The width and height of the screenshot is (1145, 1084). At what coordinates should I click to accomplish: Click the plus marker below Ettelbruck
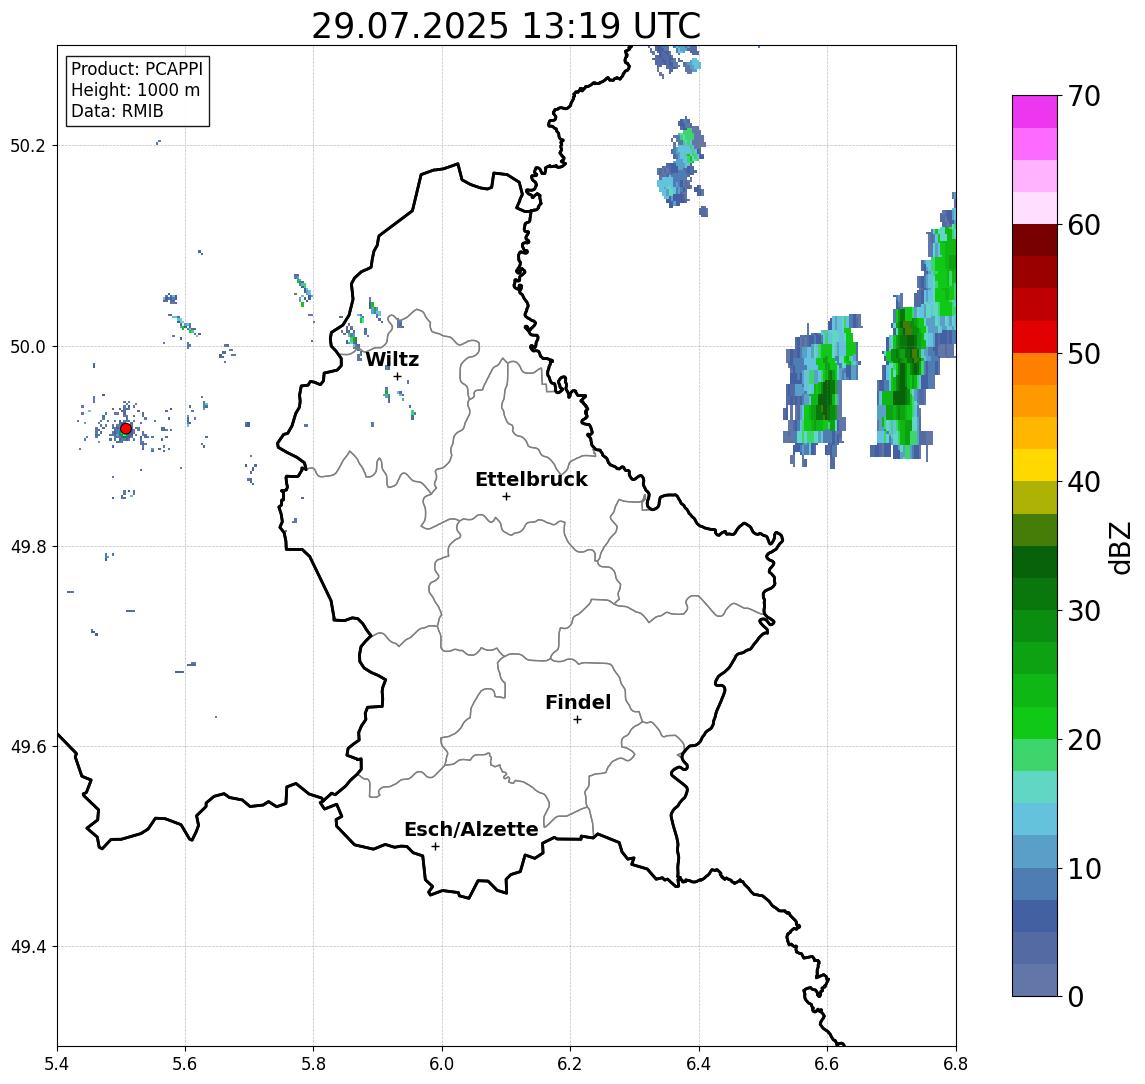[x=506, y=497]
